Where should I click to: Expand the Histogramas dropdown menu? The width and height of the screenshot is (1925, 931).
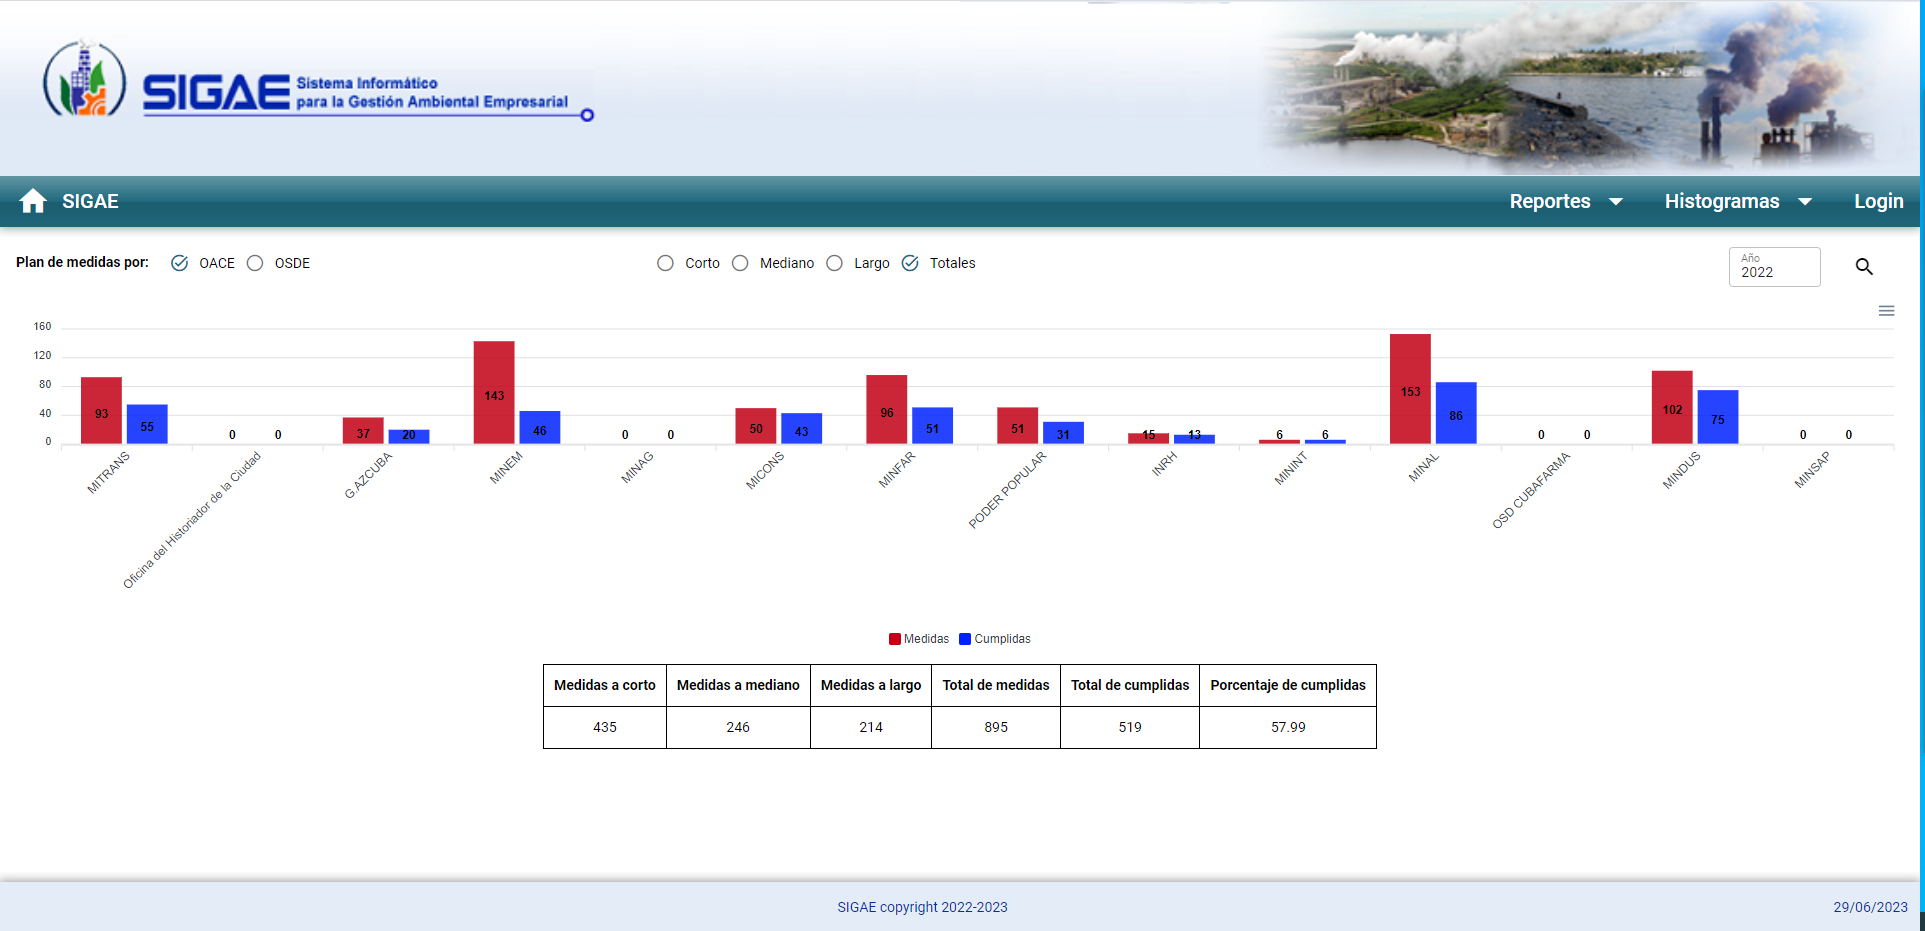point(1738,201)
